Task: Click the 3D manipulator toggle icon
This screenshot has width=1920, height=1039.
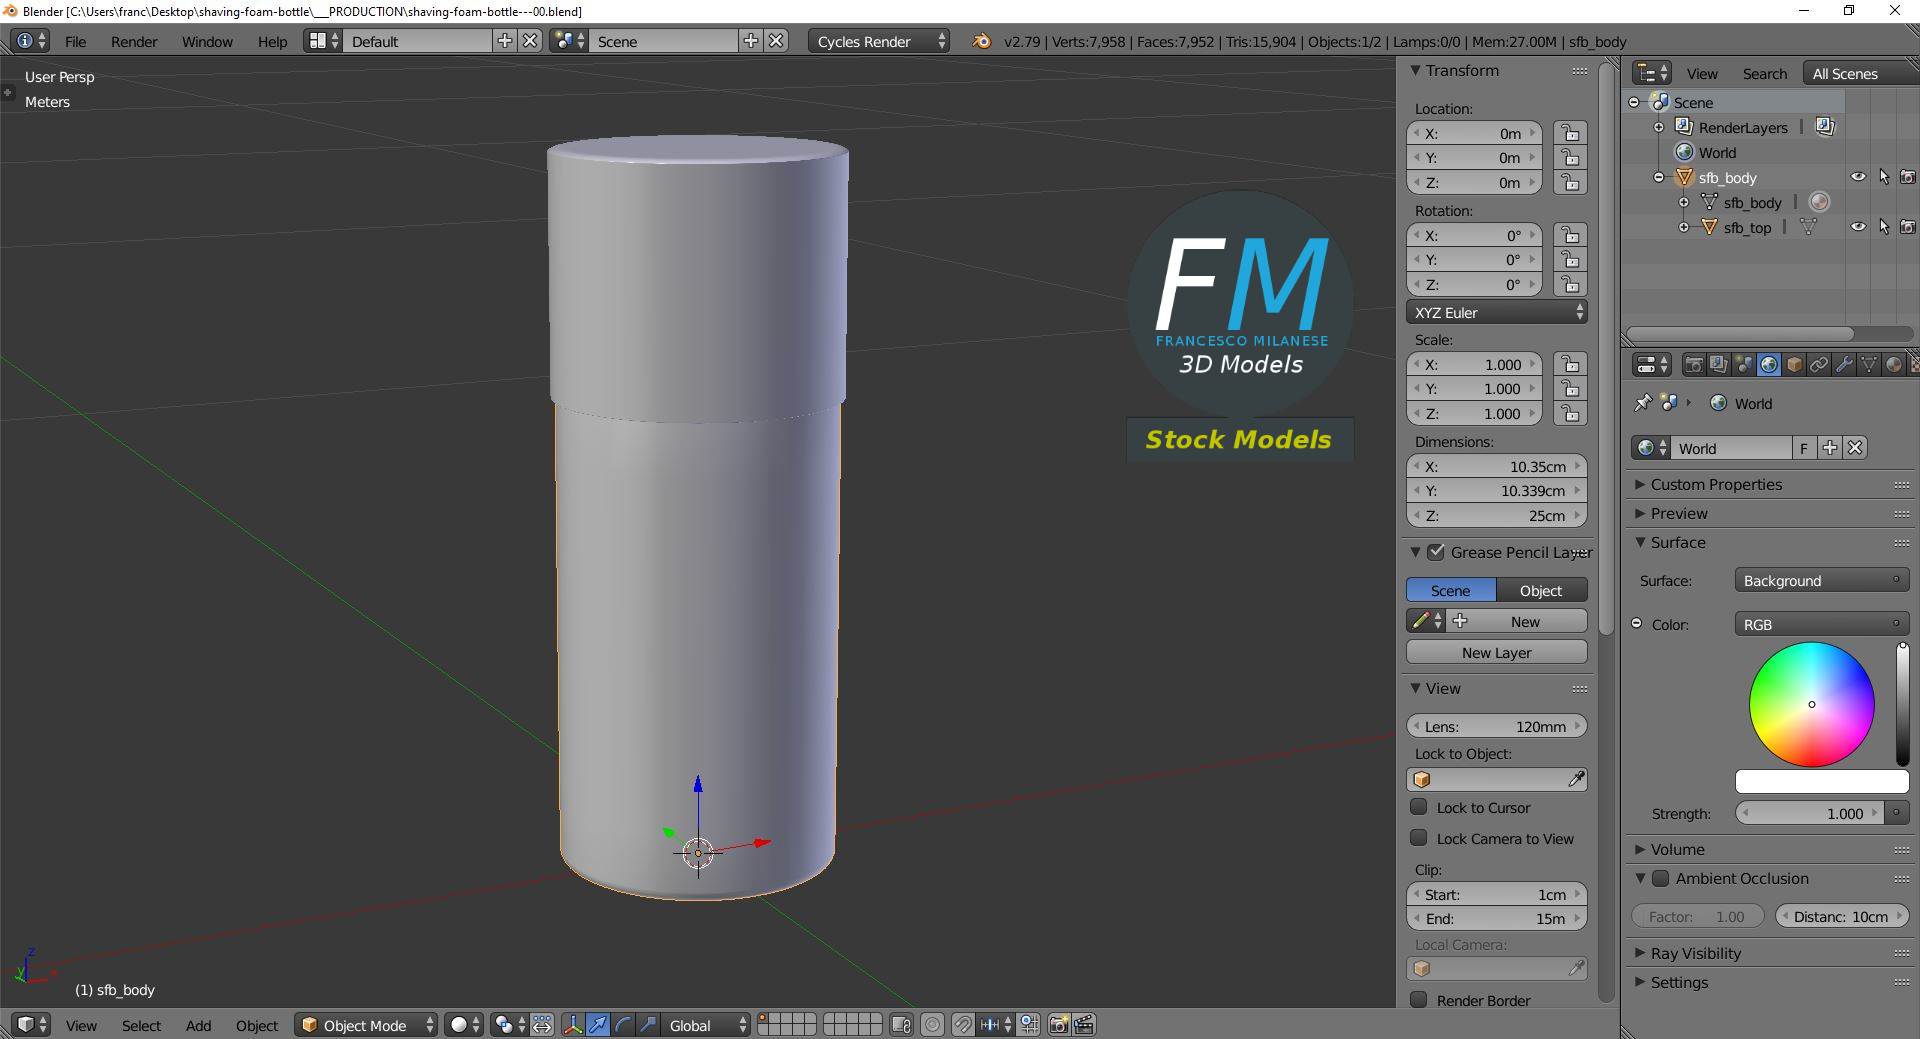Action: (x=573, y=1025)
